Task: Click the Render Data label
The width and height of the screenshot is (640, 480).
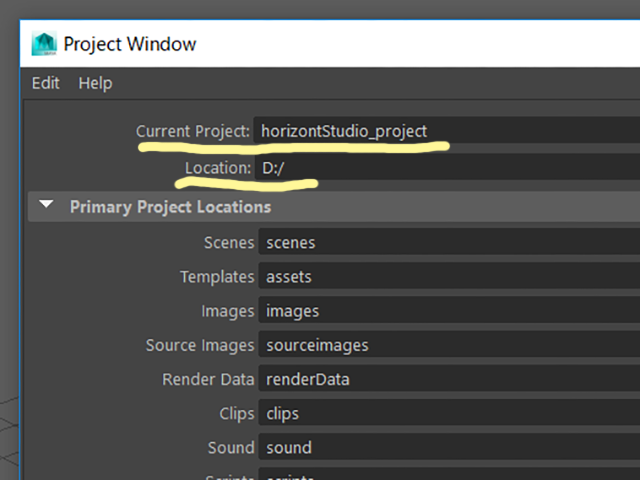Action: point(208,379)
